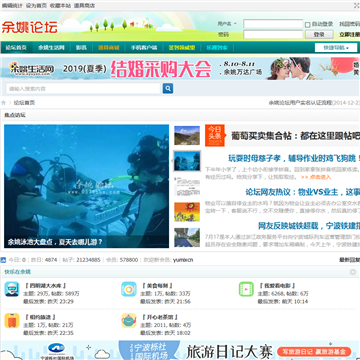Open article 玩耍时母慈子孝

pos(294,158)
